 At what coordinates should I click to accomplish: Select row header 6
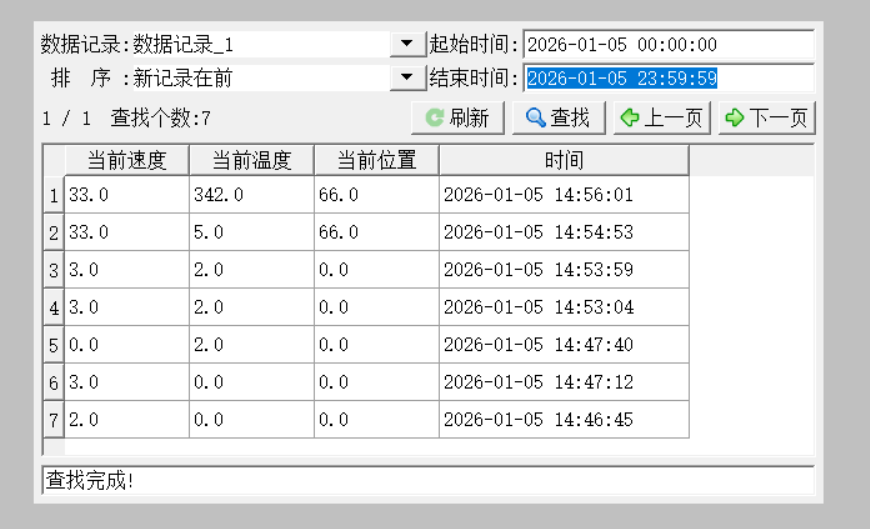54,382
